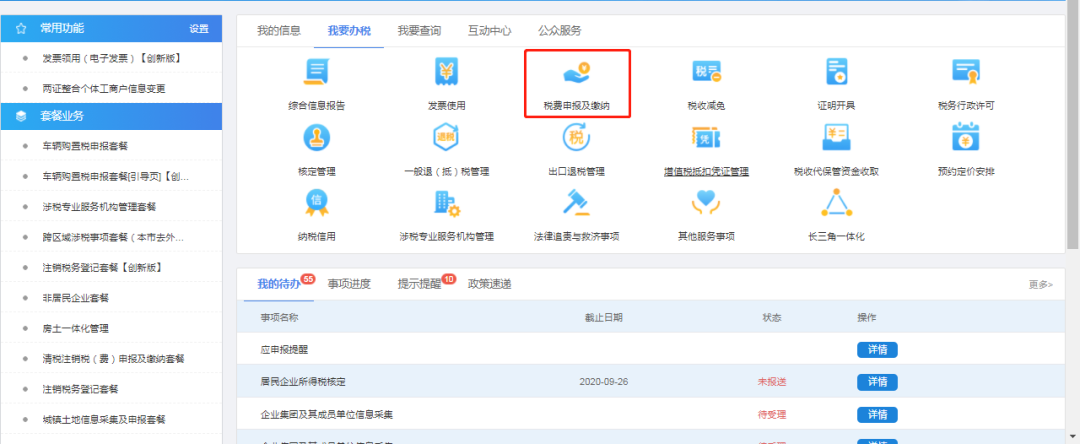Switch to 我要查询 tab
This screenshot has height=444, width=1080.
tap(419, 30)
